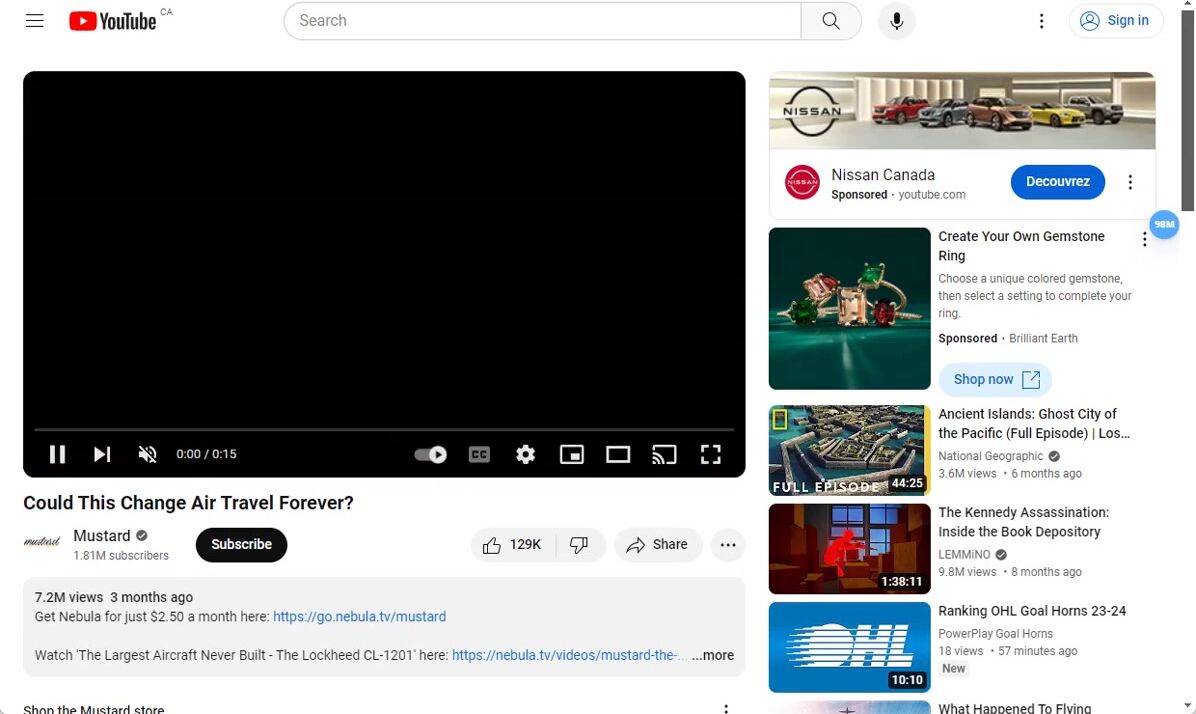Click the Nissan banner ad image
This screenshot has height=714, width=1196.
point(962,111)
